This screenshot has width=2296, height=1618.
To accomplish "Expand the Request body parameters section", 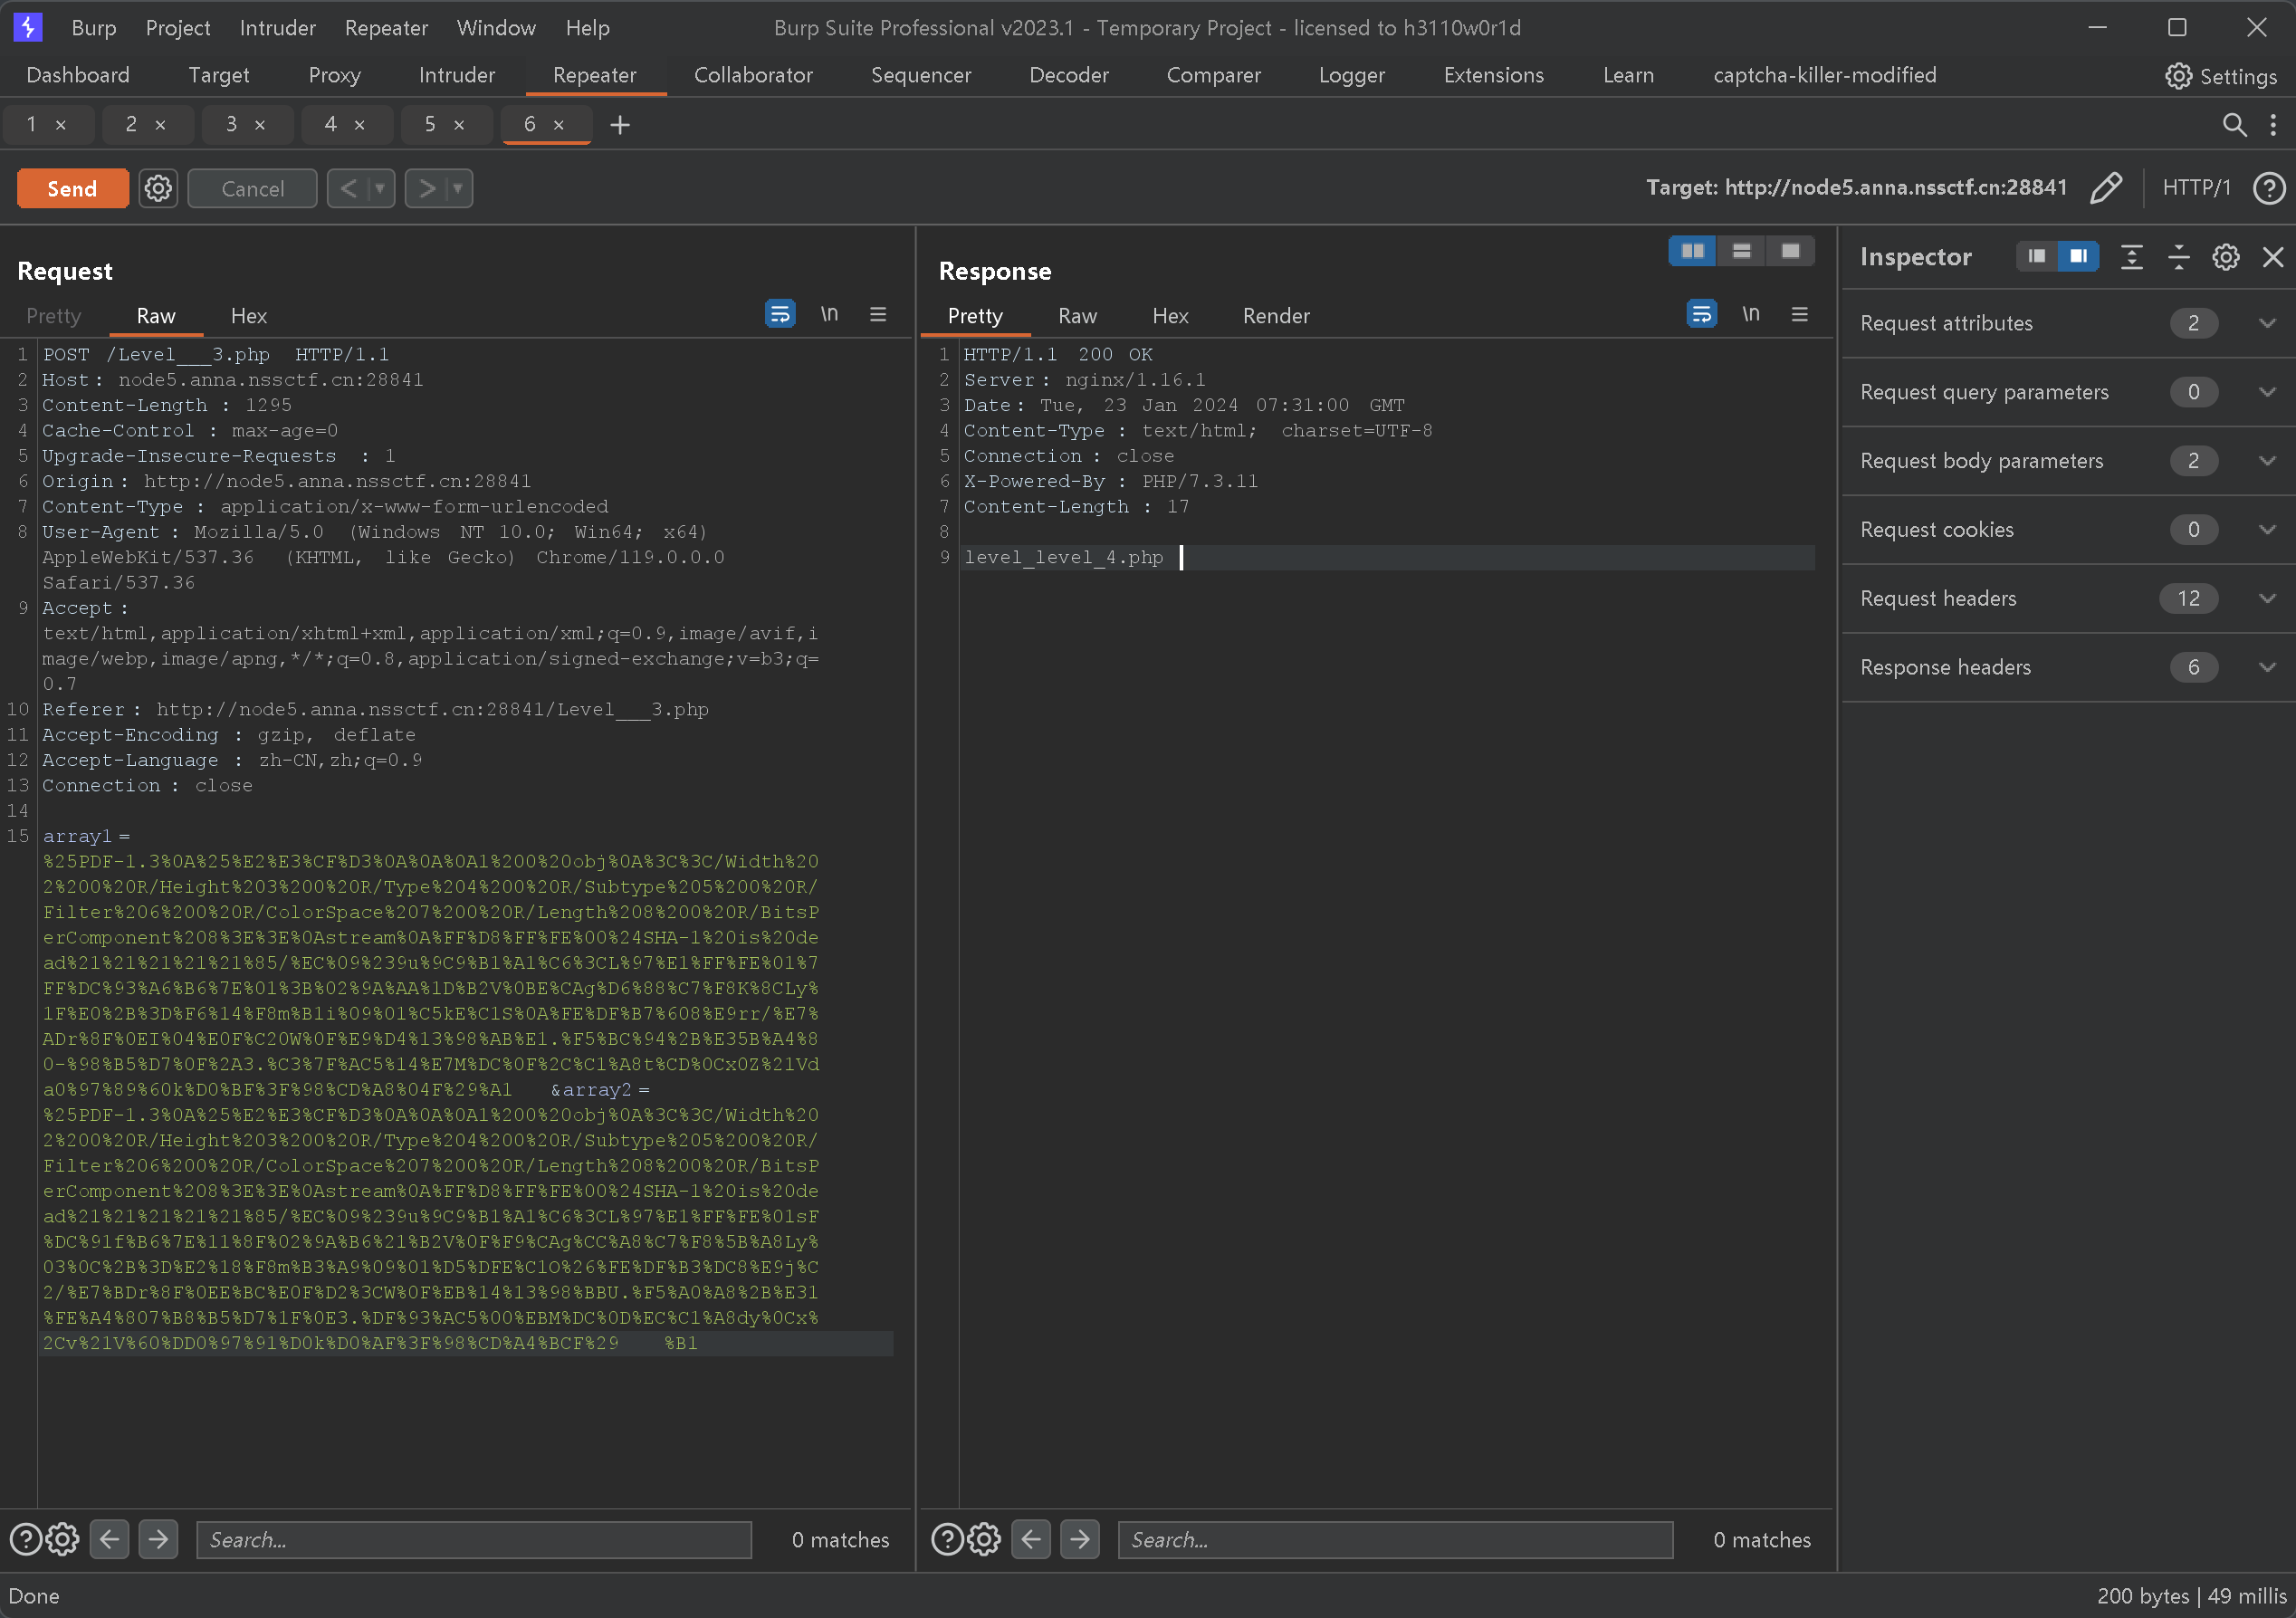I will point(2267,461).
